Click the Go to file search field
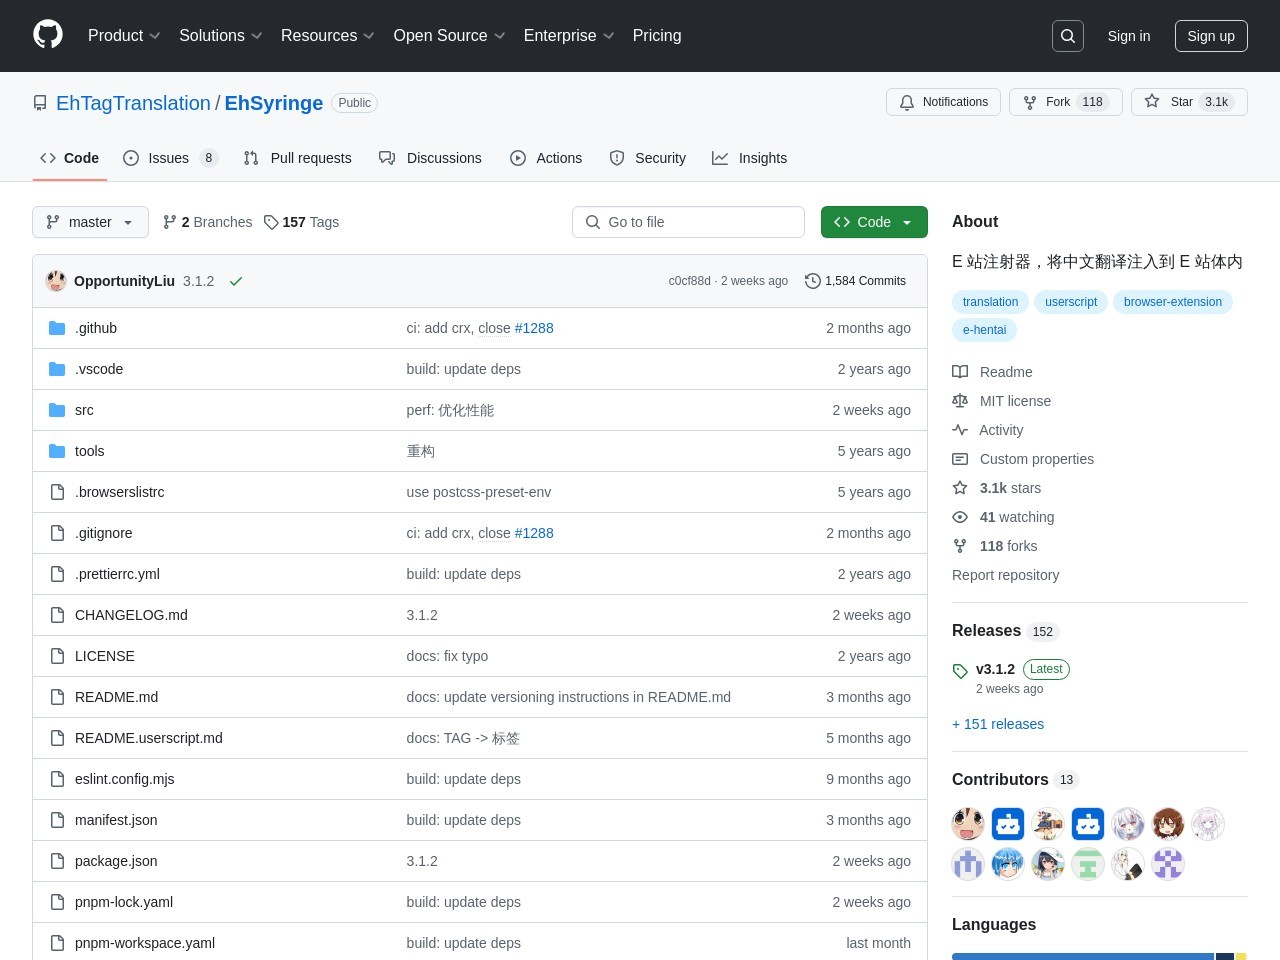 [688, 222]
